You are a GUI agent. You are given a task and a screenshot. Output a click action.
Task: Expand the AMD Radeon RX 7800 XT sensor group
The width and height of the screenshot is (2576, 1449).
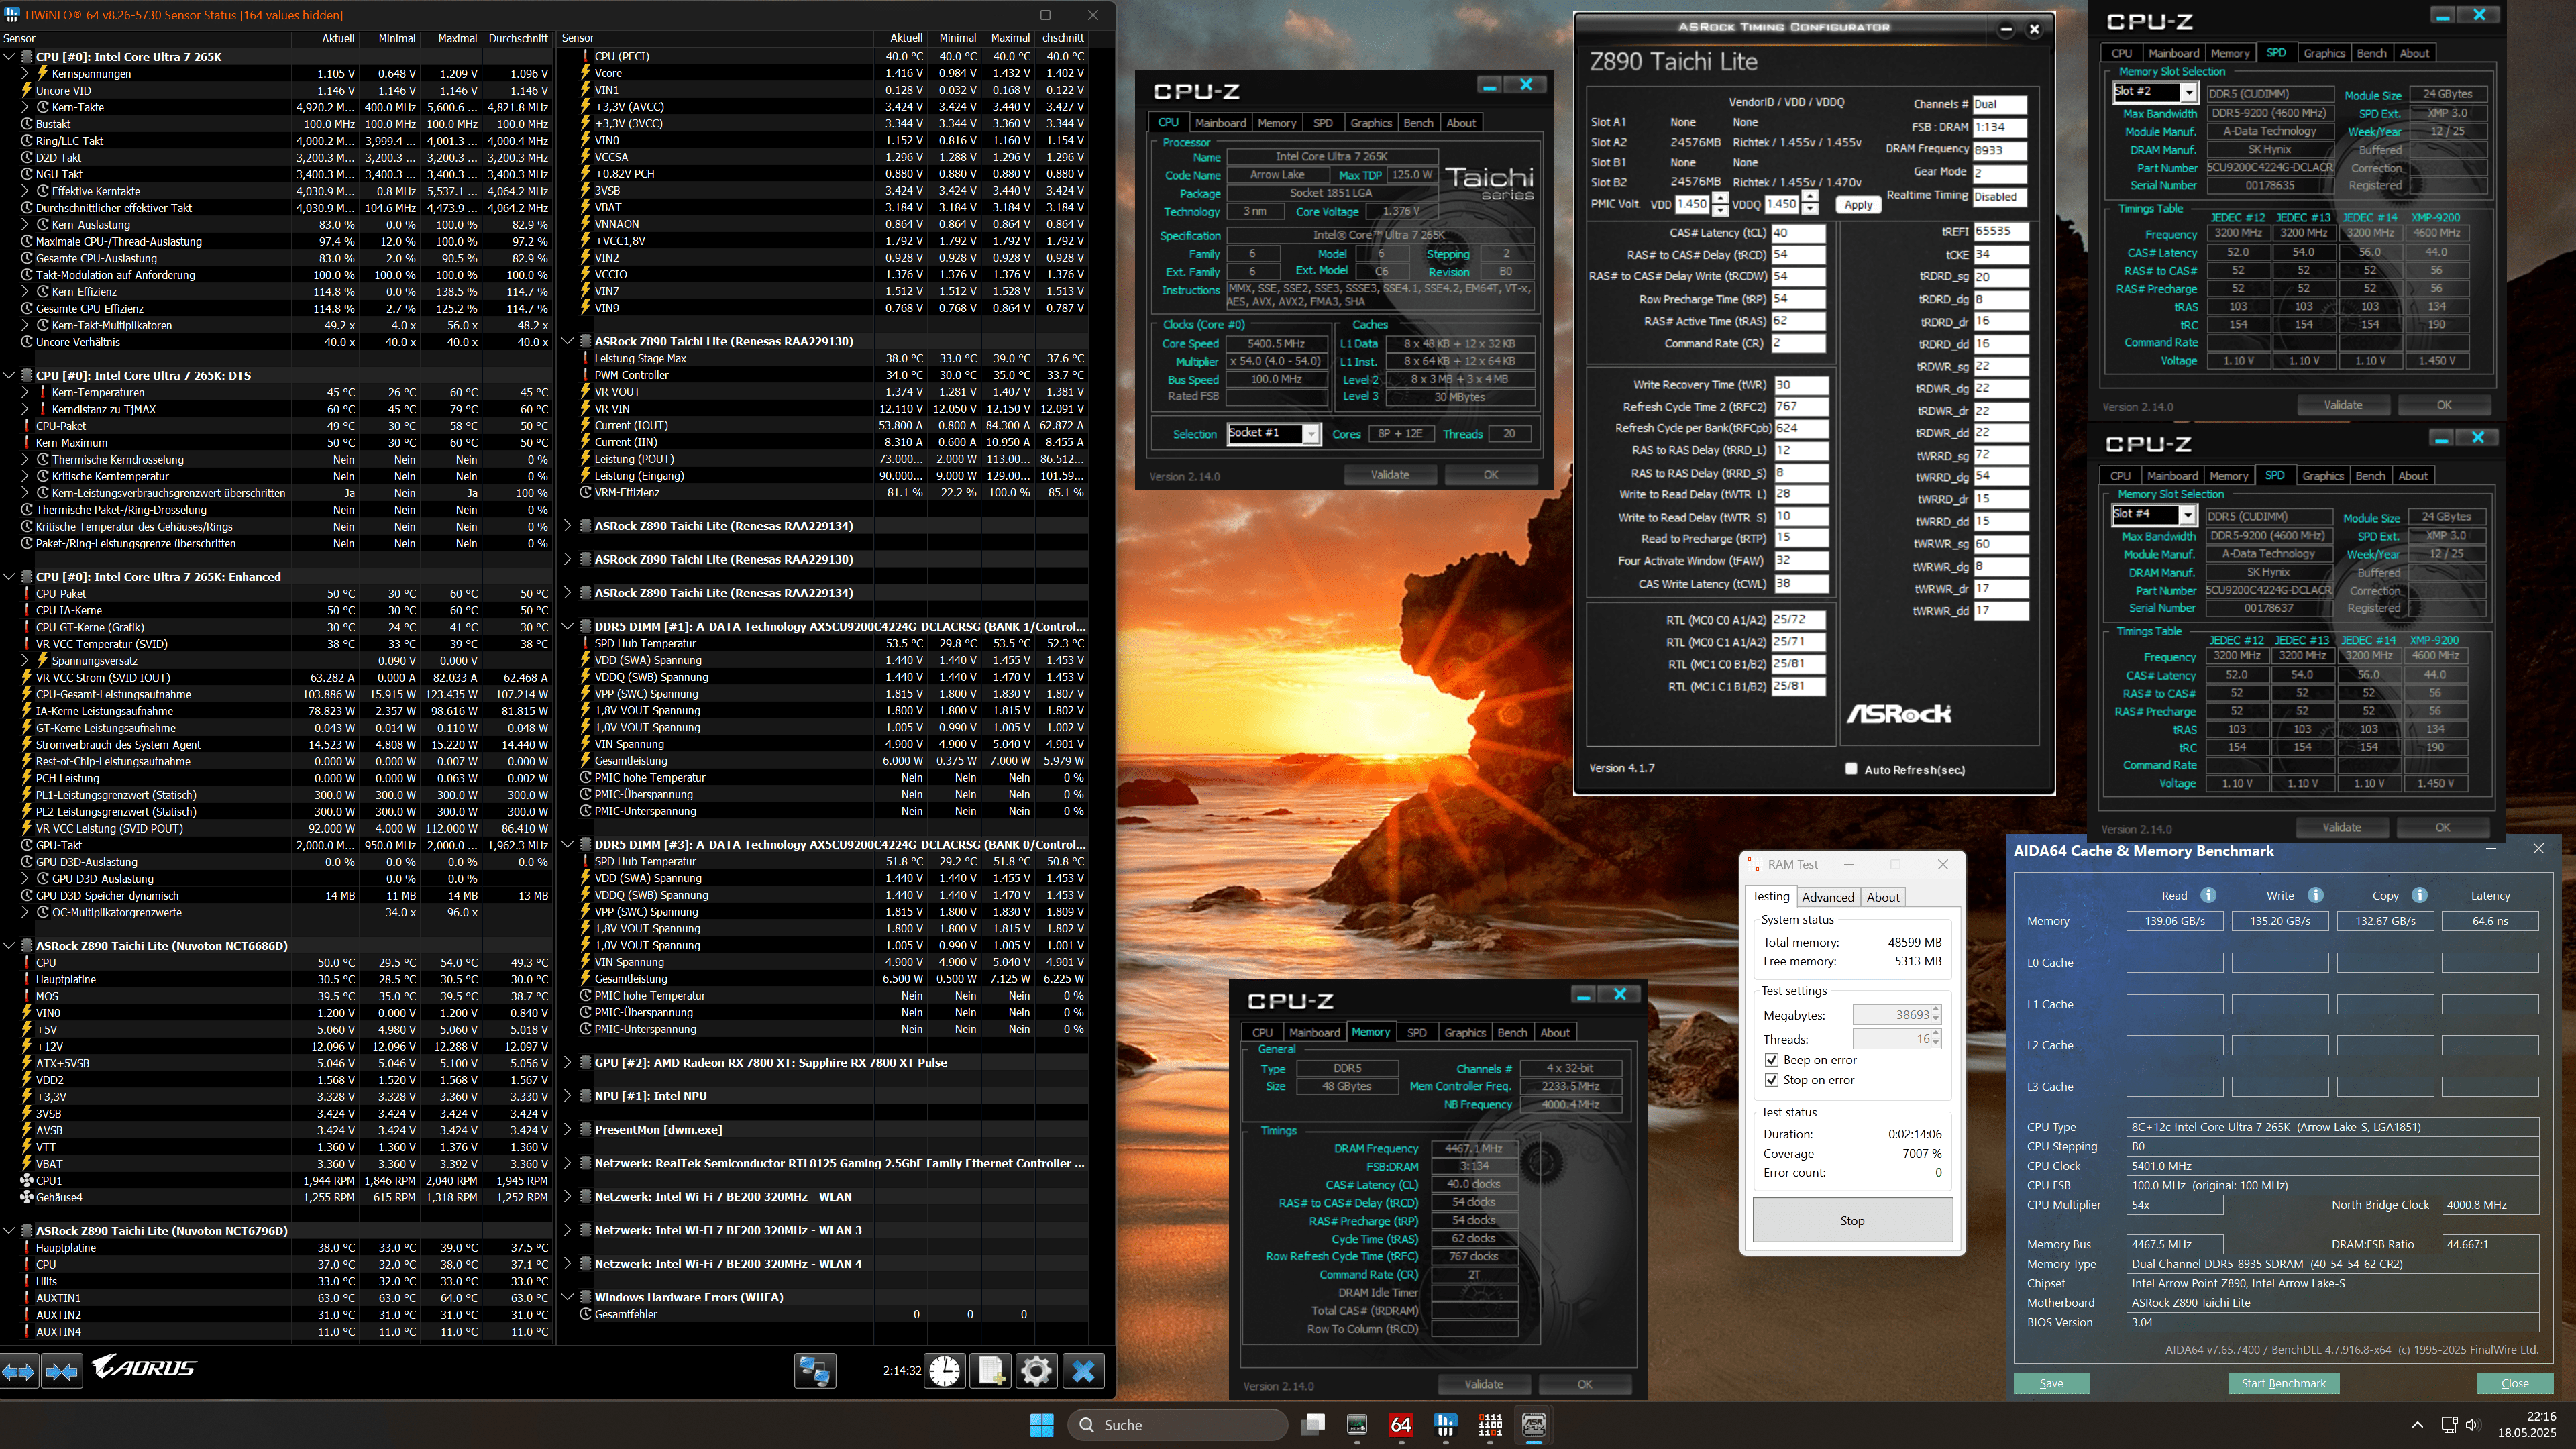coord(568,1062)
